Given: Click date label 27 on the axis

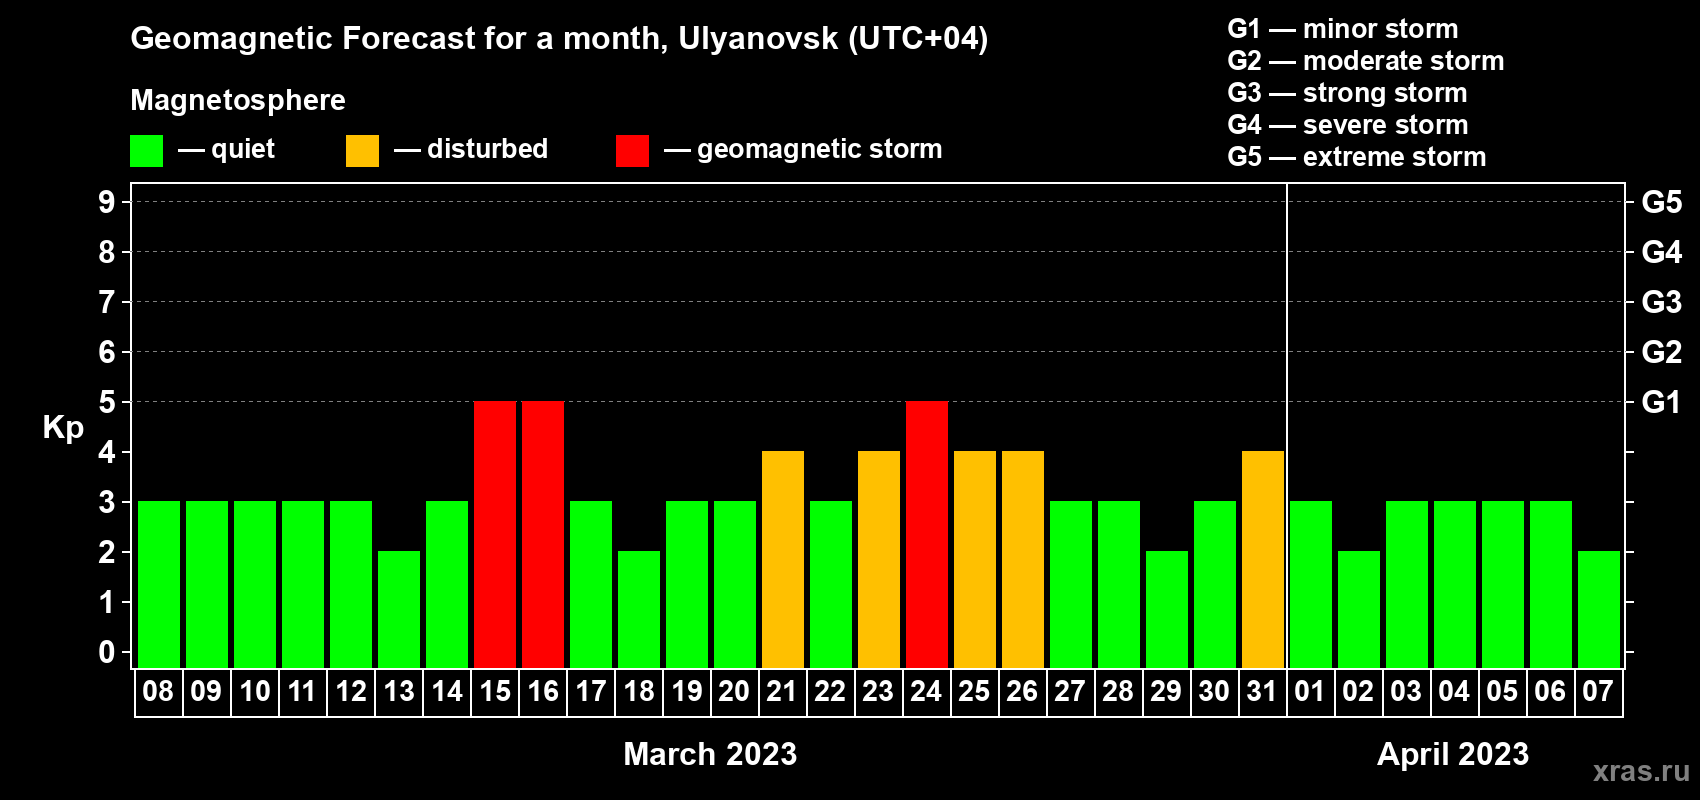Looking at the screenshot, I should (x=1070, y=692).
